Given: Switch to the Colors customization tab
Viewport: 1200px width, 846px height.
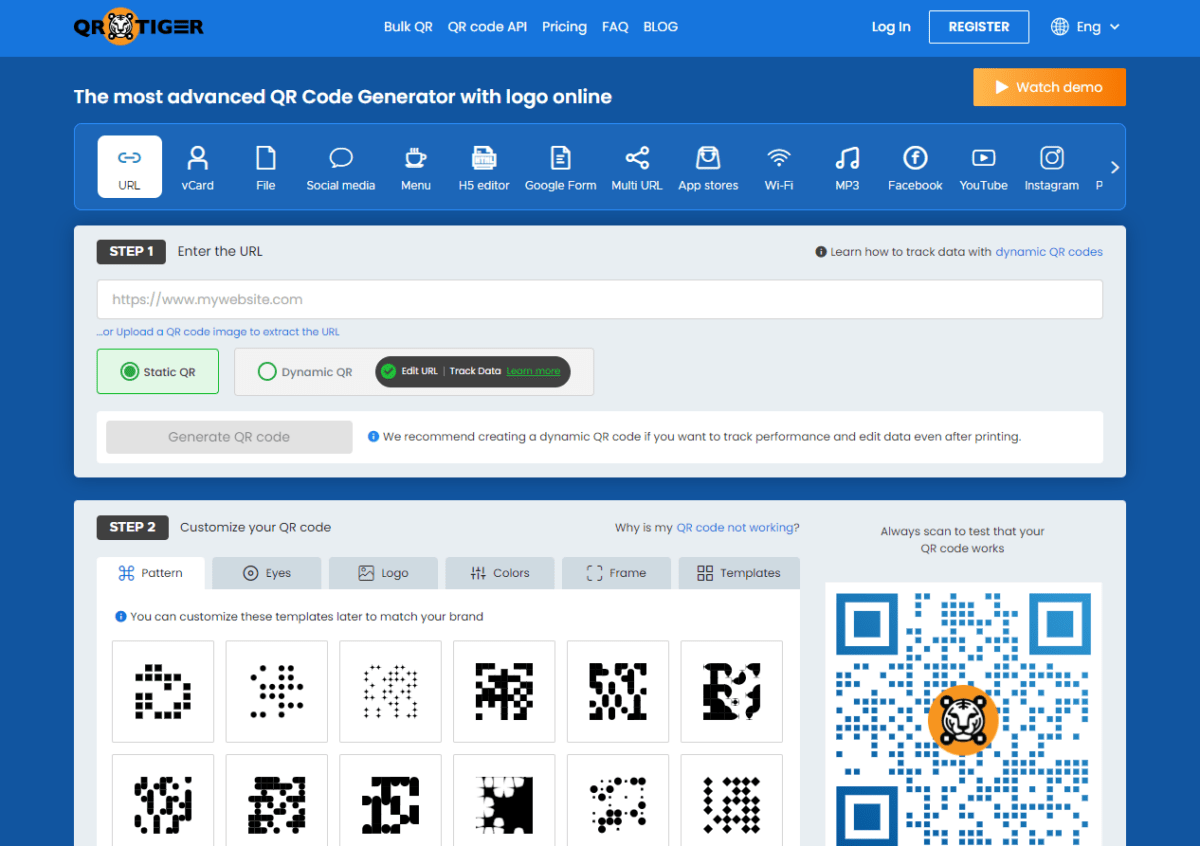Looking at the screenshot, I should 500,572.
